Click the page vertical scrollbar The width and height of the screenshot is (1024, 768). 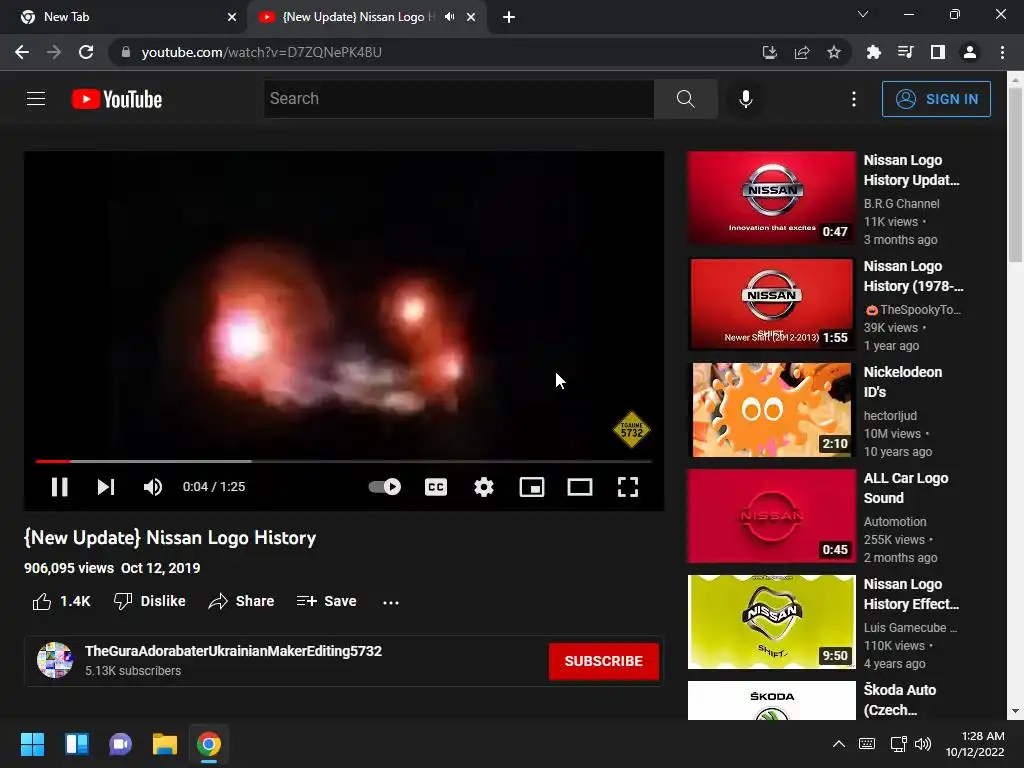[x=1015, y=174]
